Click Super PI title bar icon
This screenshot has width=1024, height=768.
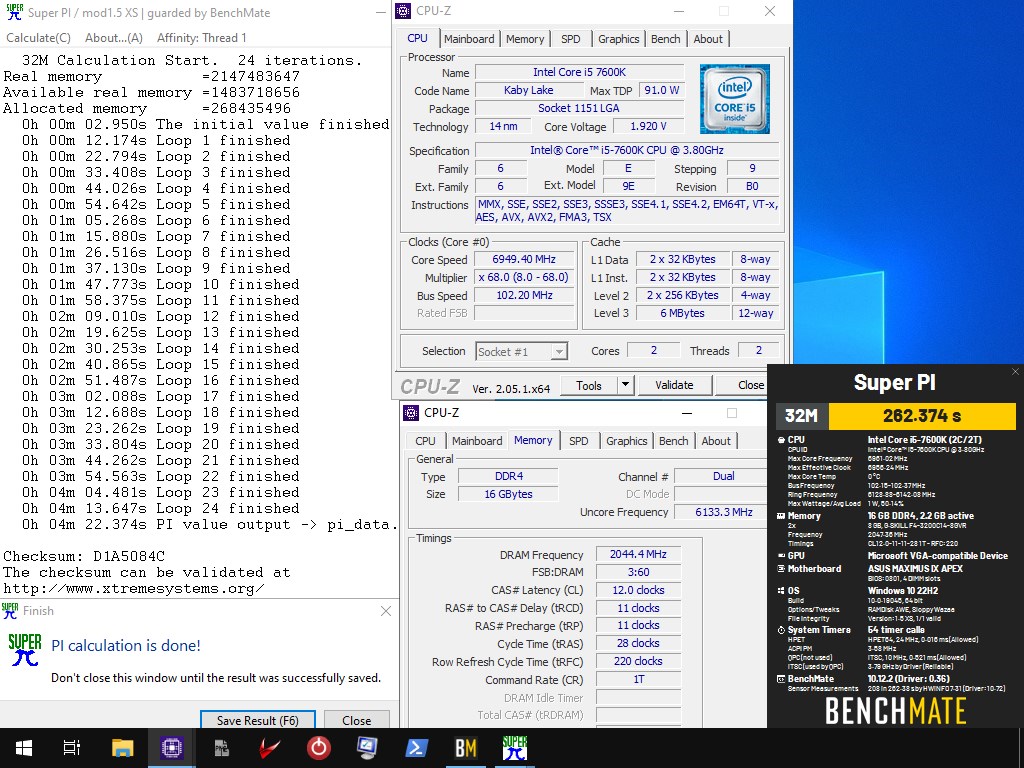pyautogui.click(x=14, y=12)
